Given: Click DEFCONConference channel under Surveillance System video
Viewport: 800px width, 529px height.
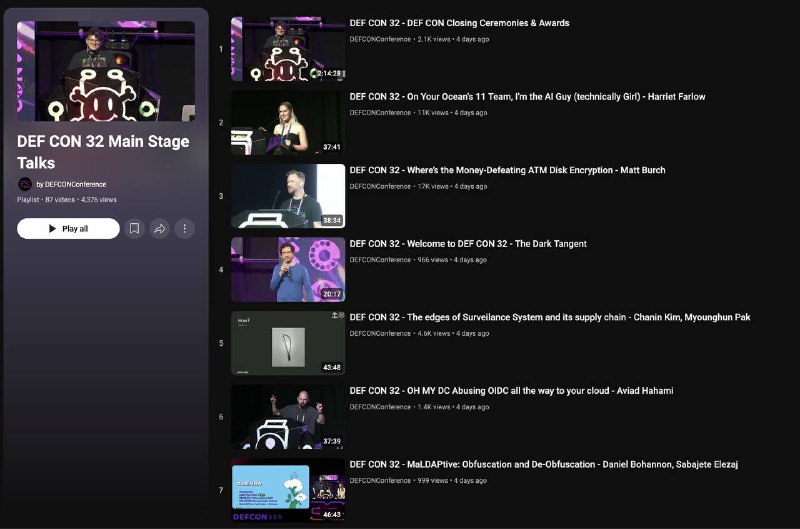Looking at the screenshot, I should [380, 333].
